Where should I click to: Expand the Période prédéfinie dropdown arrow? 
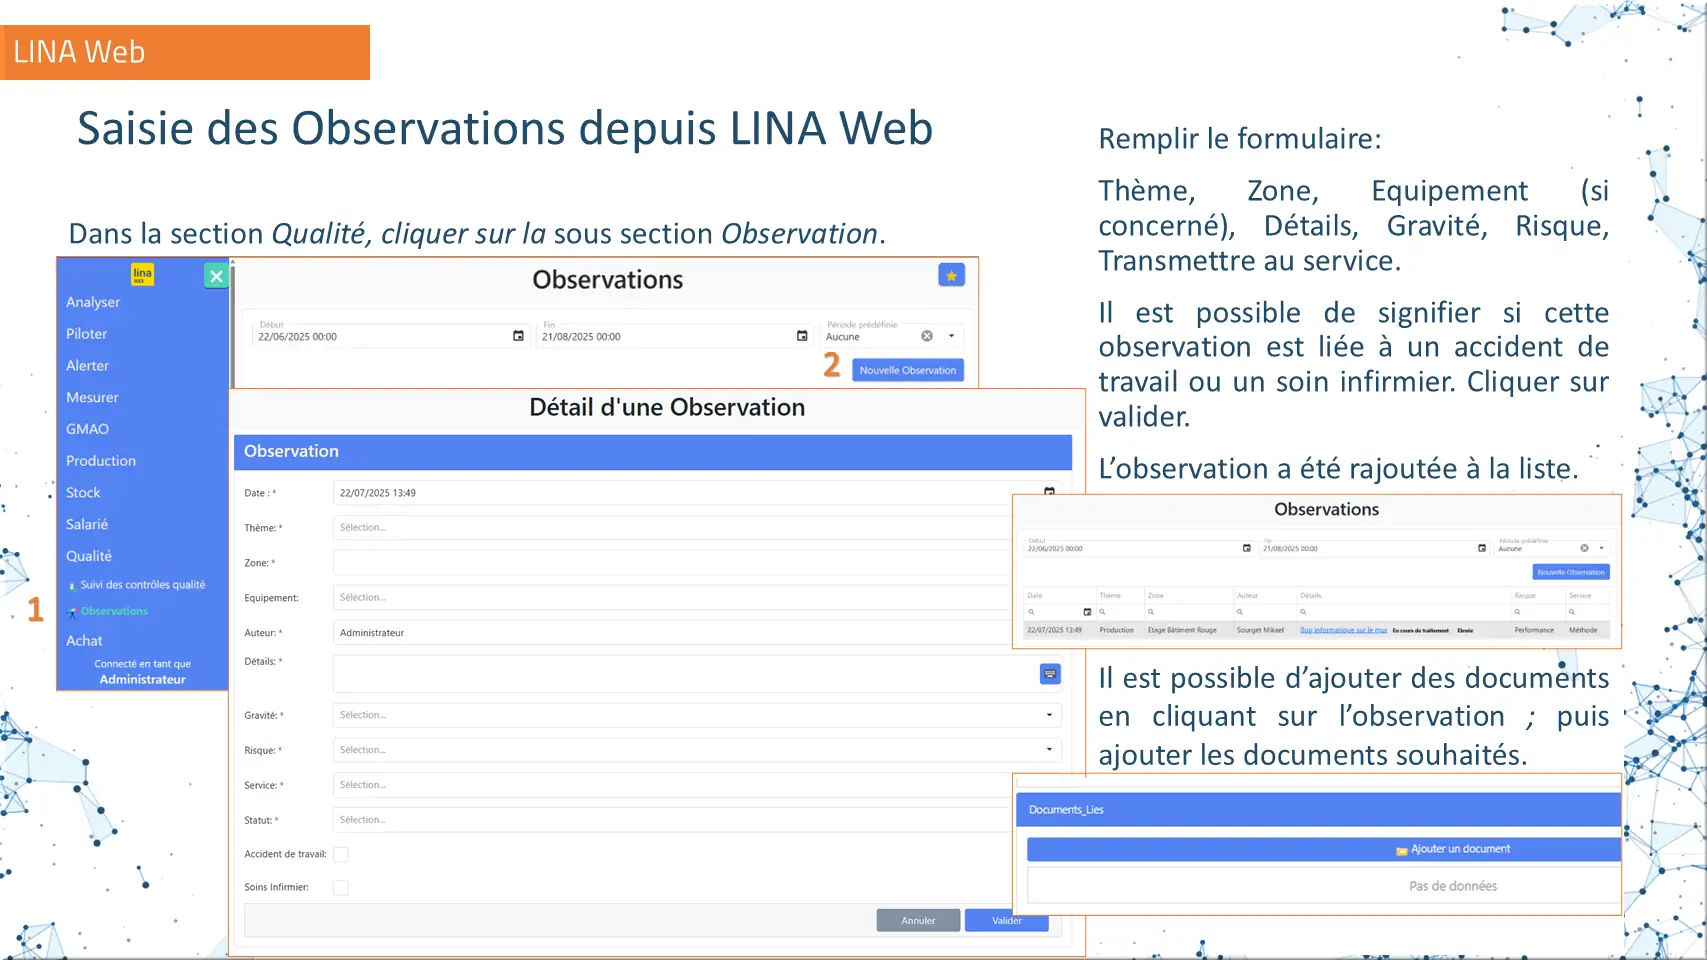(x=952, y=336)
